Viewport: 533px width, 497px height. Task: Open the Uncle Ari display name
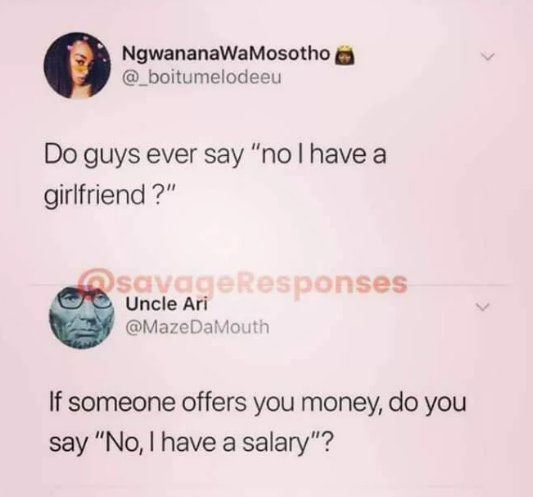pyautogui.click(x=167, y=304)
